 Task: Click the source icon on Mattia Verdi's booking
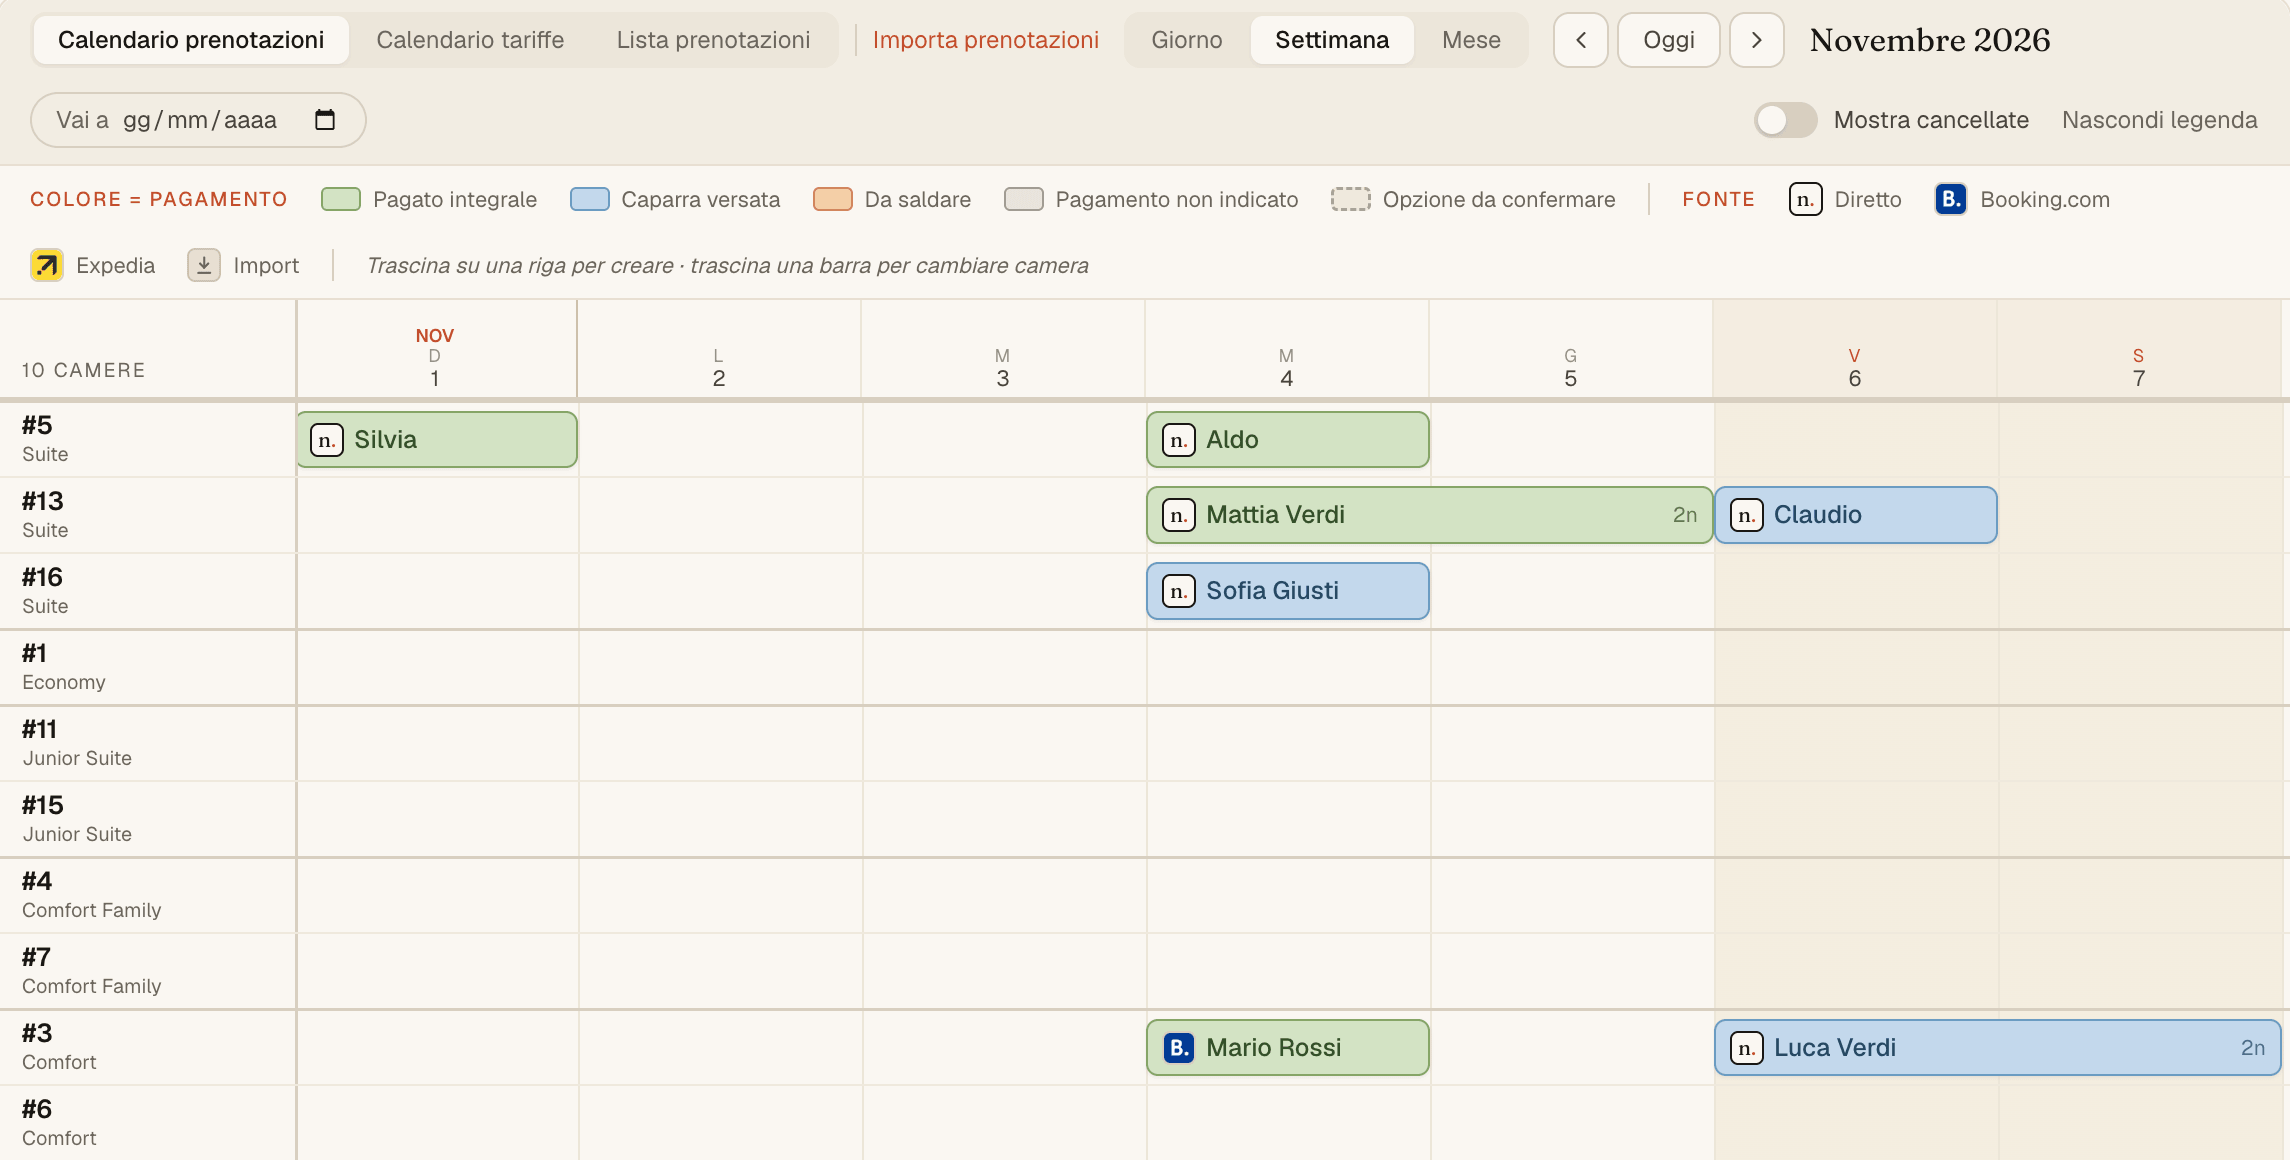1179,515
